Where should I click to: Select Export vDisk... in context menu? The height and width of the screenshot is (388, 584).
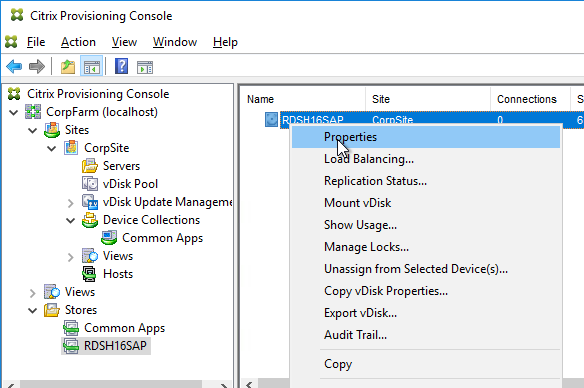coord(426,313)
